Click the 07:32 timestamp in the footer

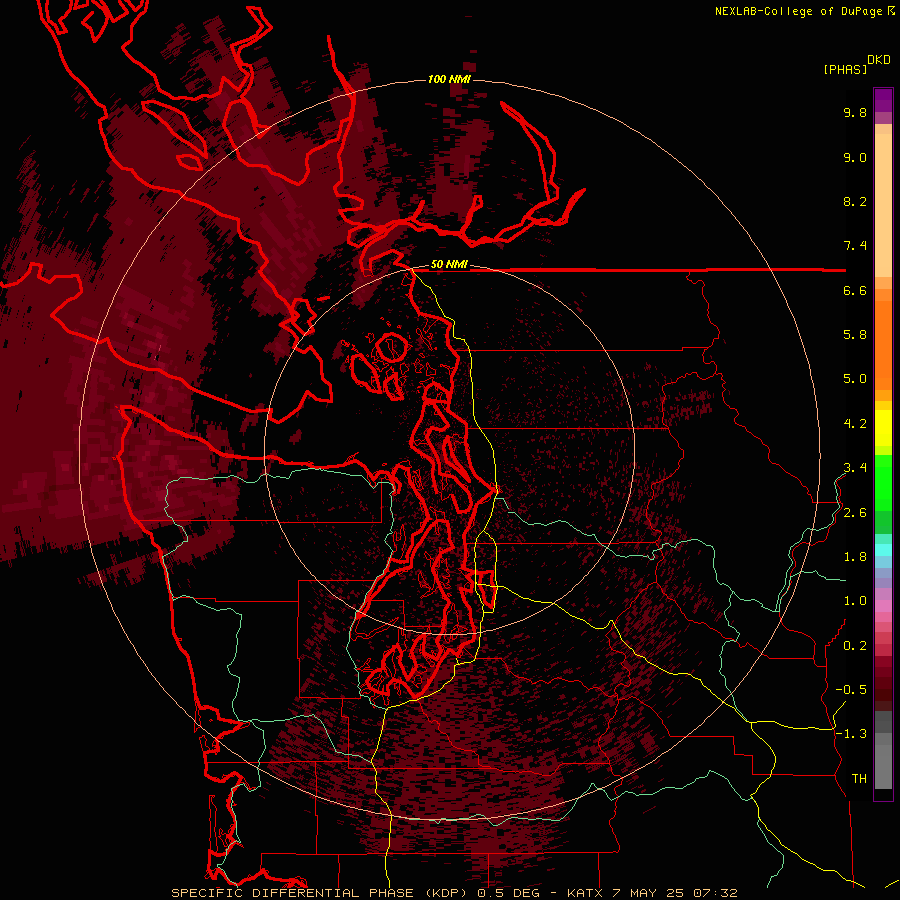[x=715, y=893]
